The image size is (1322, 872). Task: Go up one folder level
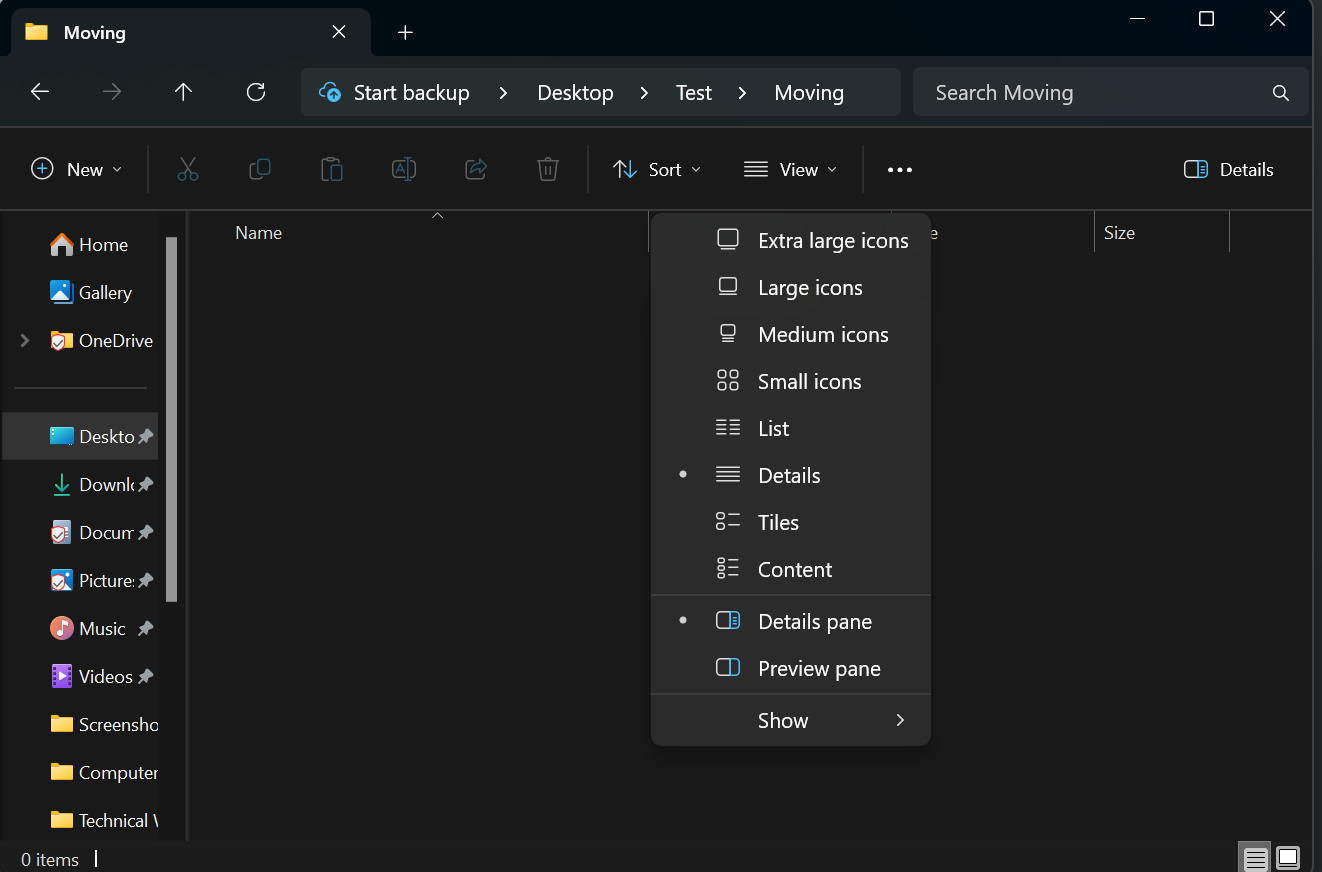[183, 92]
